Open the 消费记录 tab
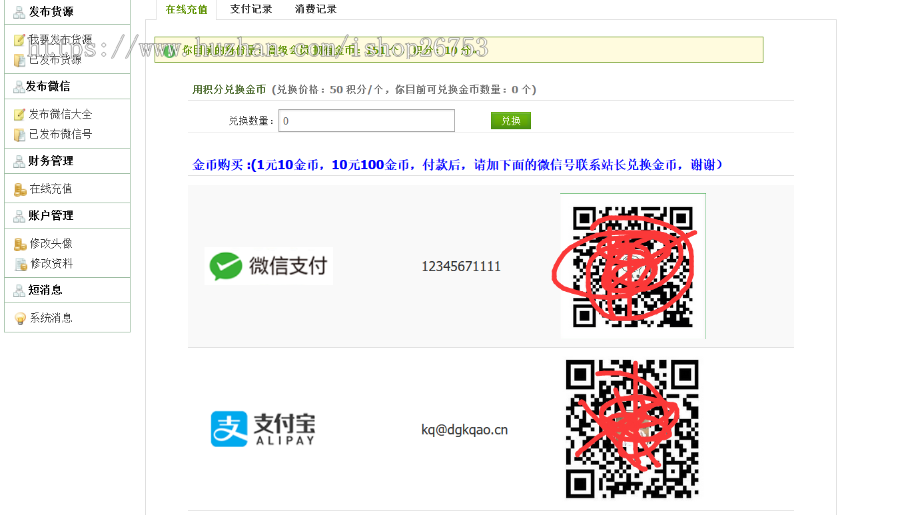Screen dimensions: 900x515 [315, 9]
